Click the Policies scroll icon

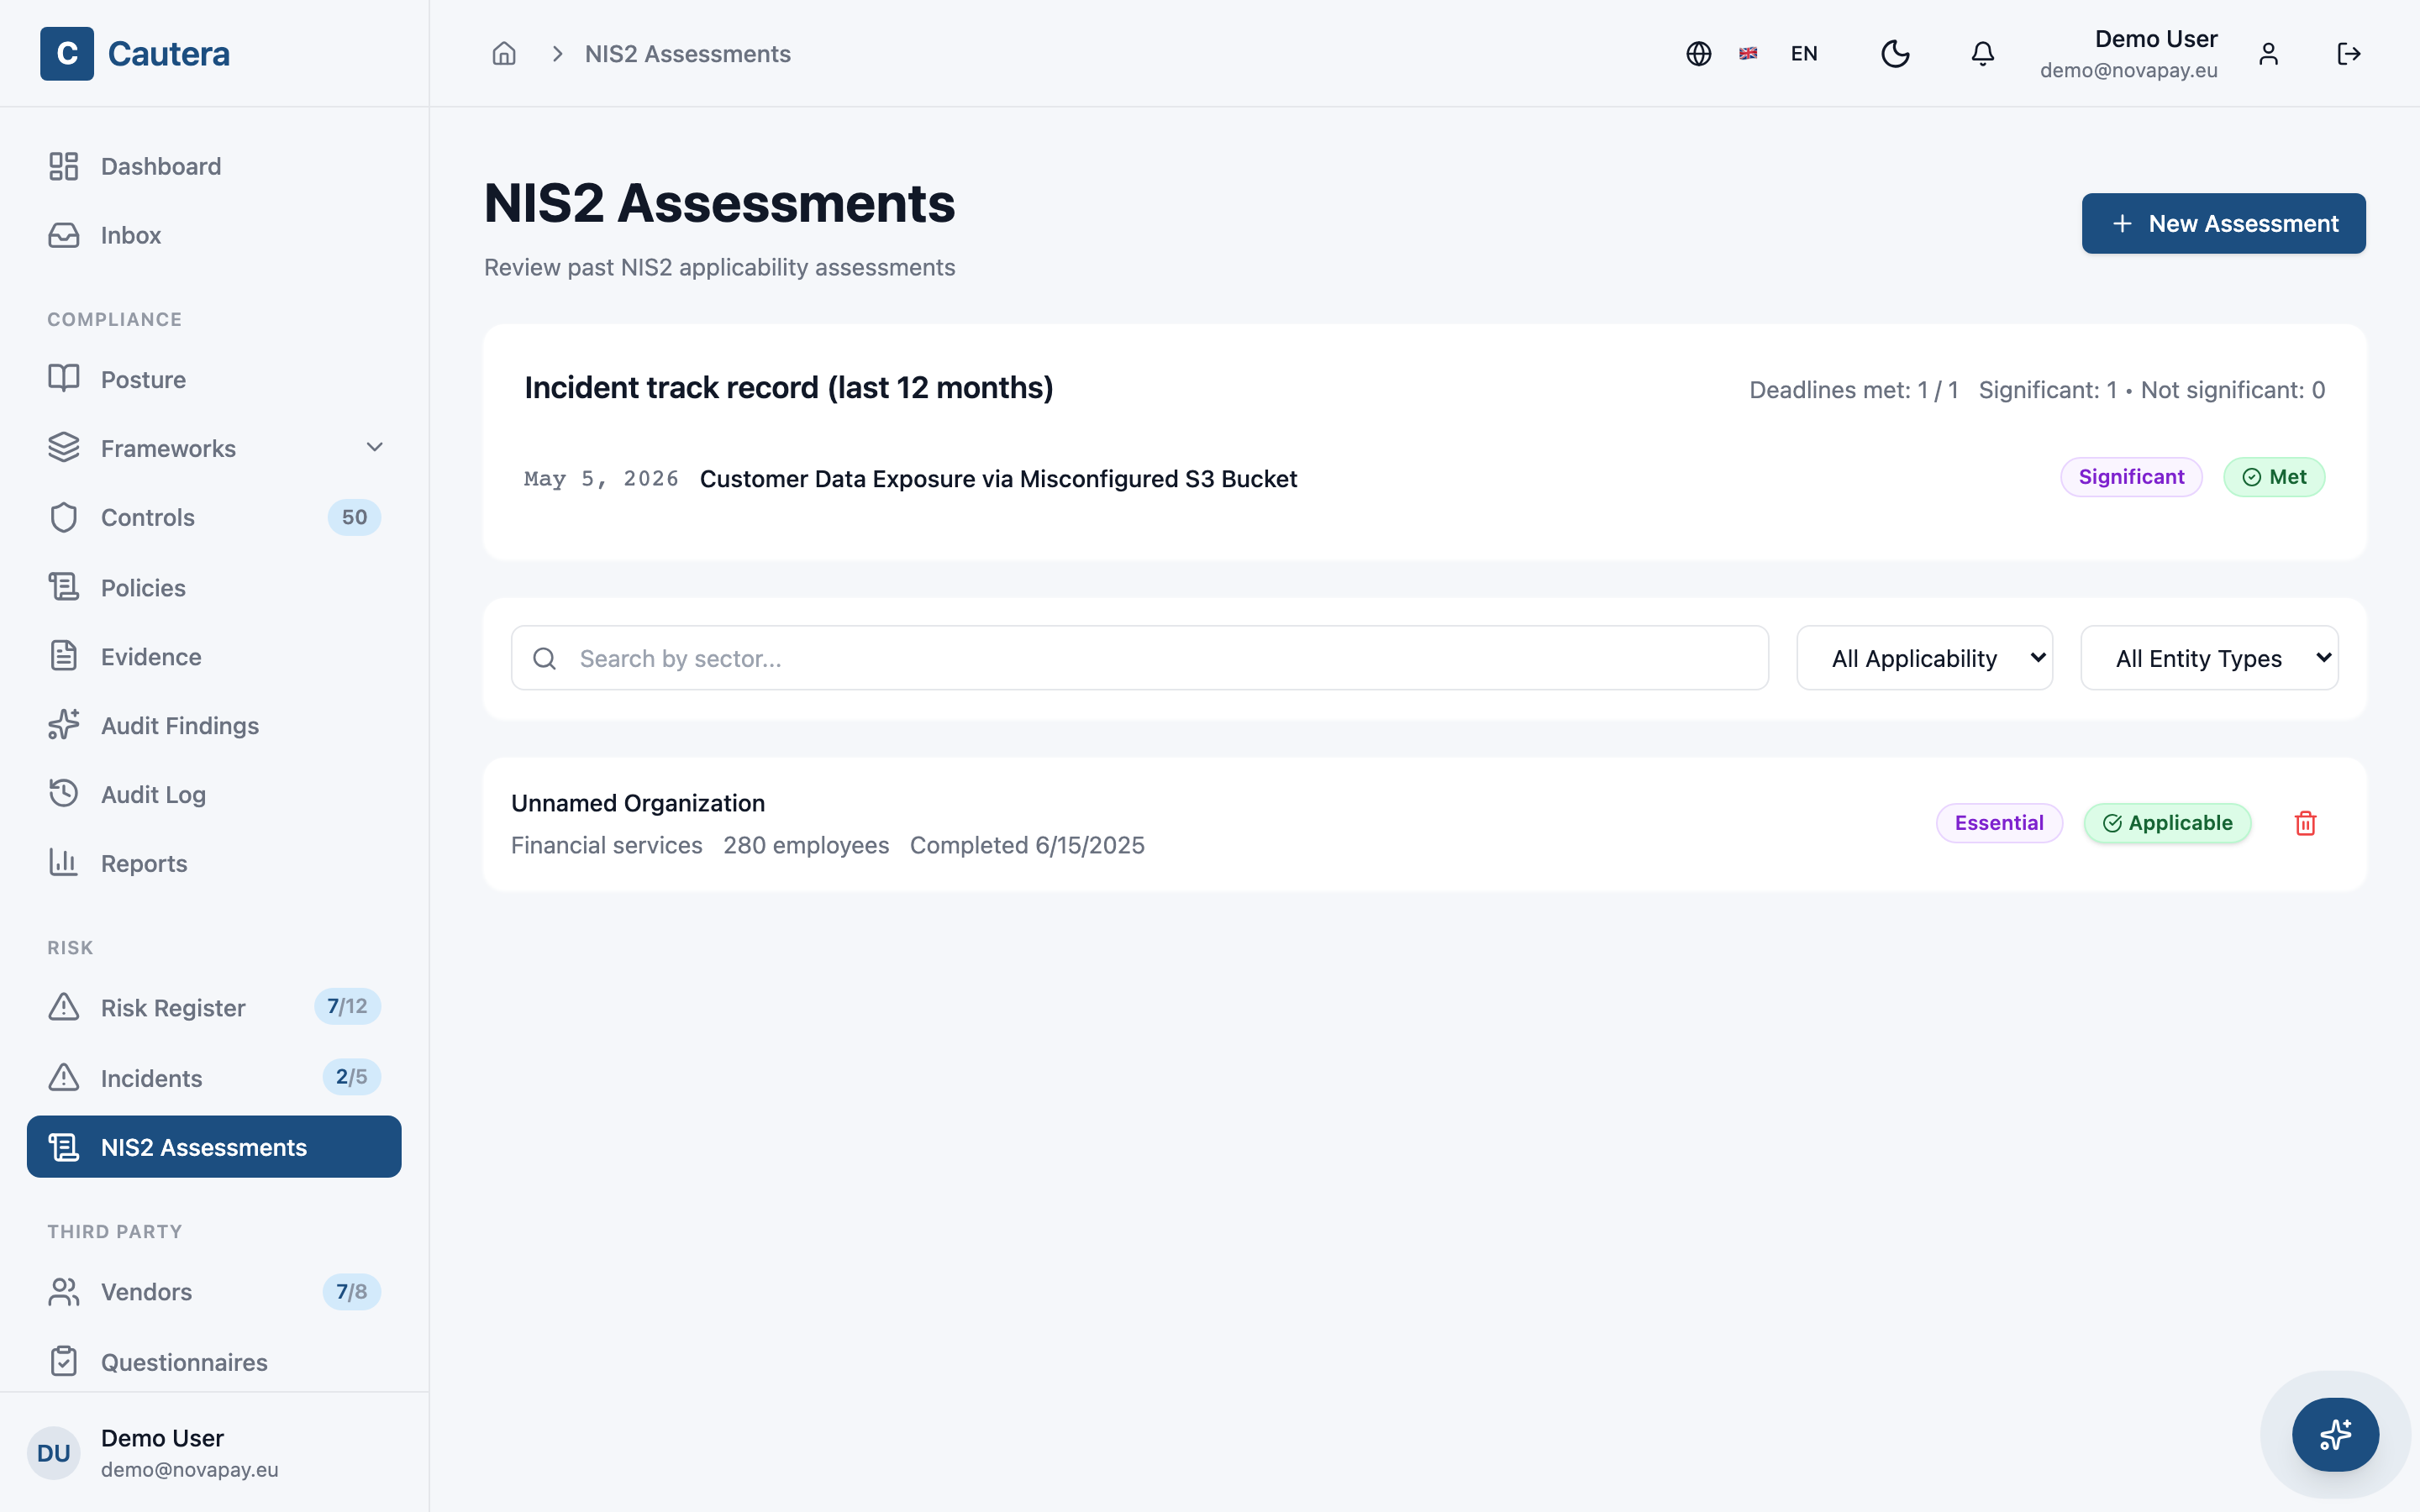tap(63, 586)
